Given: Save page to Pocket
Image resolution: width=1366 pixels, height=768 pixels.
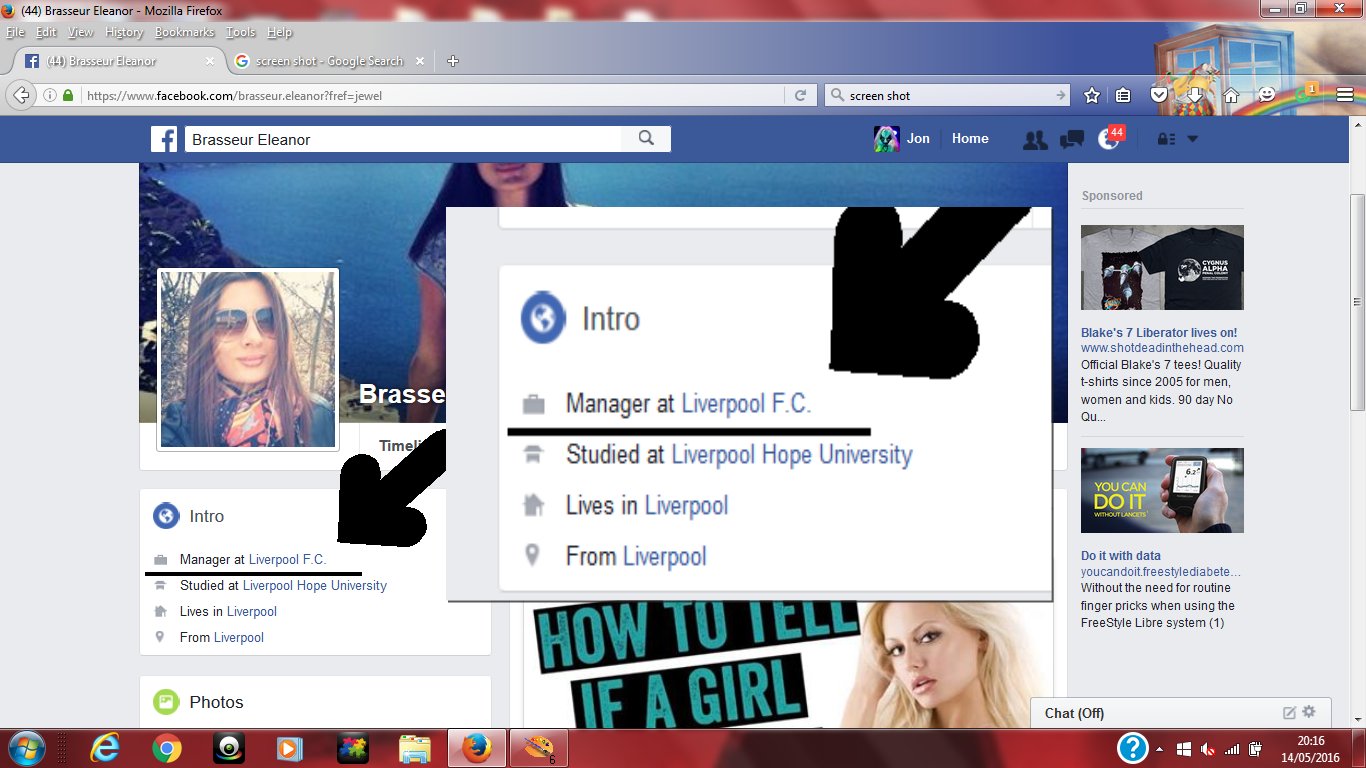Looking at the screenshot, I should 1158,95.
